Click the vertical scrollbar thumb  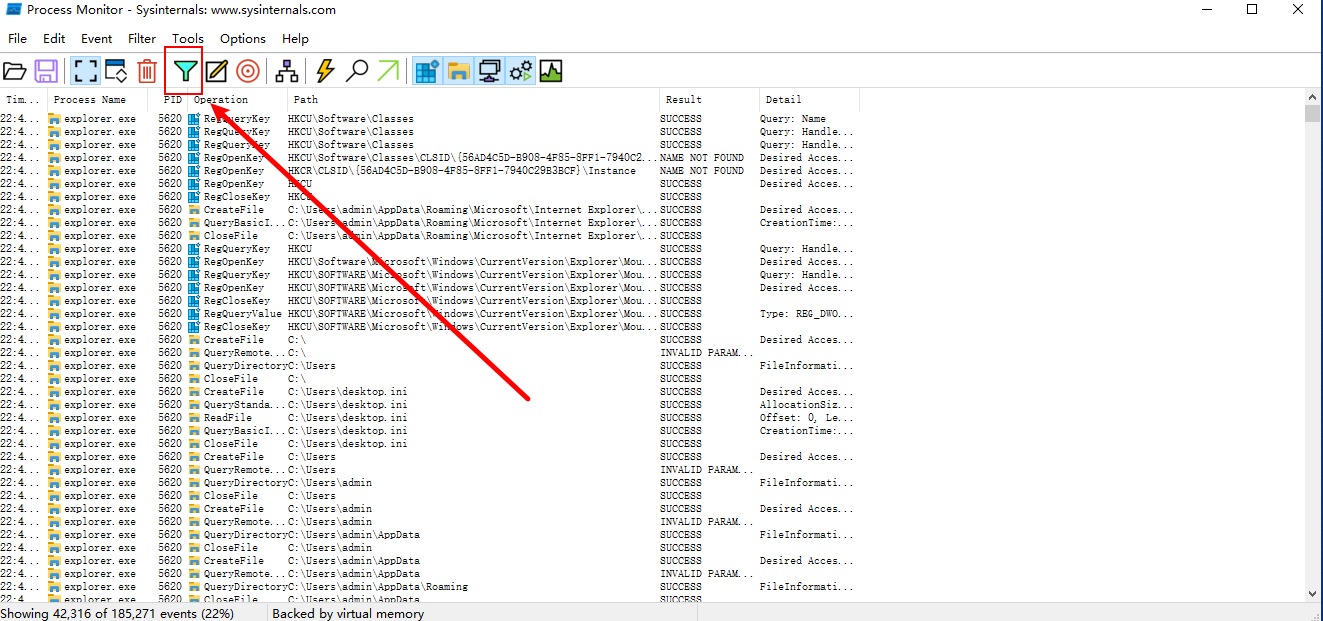coord(1313,113)
